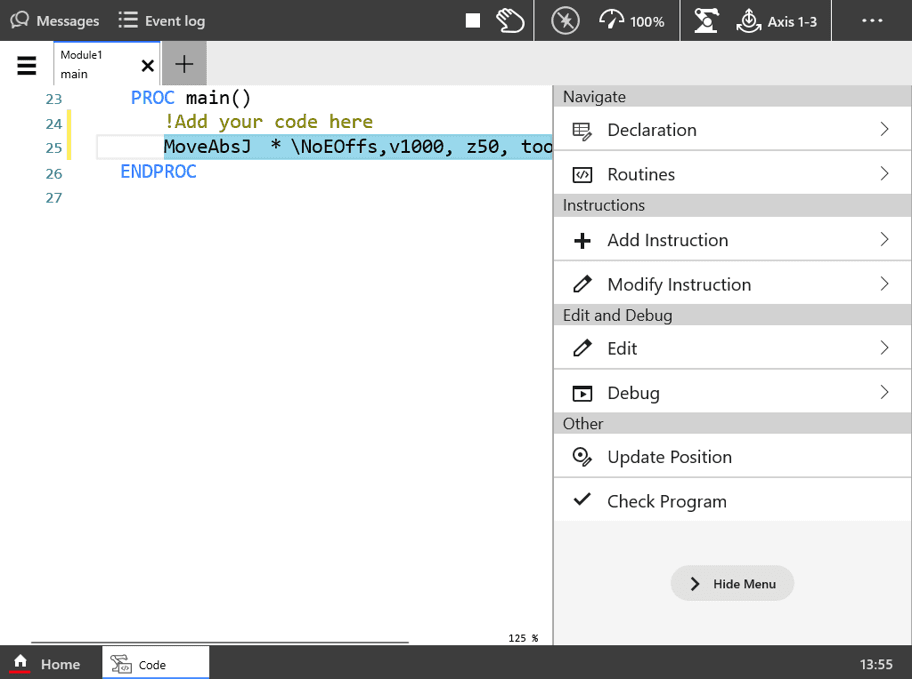The height and width of the screenshot is (679, 912).
Task: Open the Edit submenu
Action: click(x=732, y=348)
